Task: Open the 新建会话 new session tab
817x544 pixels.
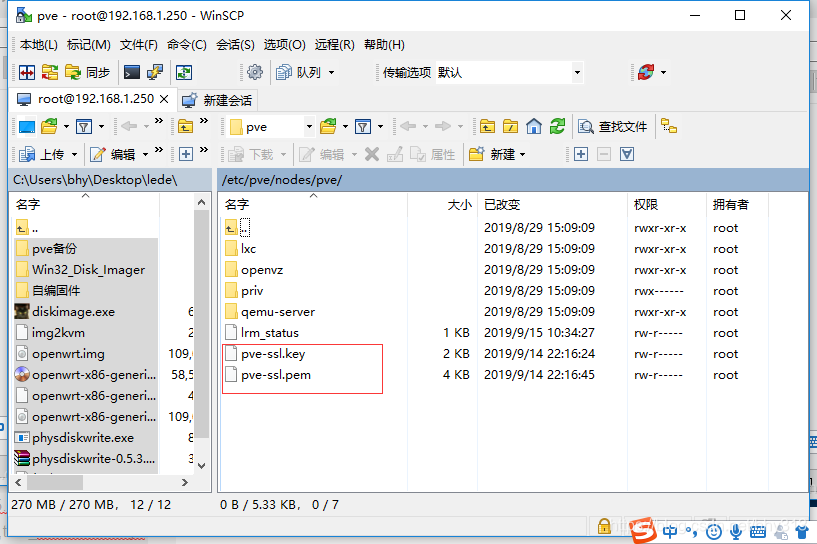Action: (217, 100)
